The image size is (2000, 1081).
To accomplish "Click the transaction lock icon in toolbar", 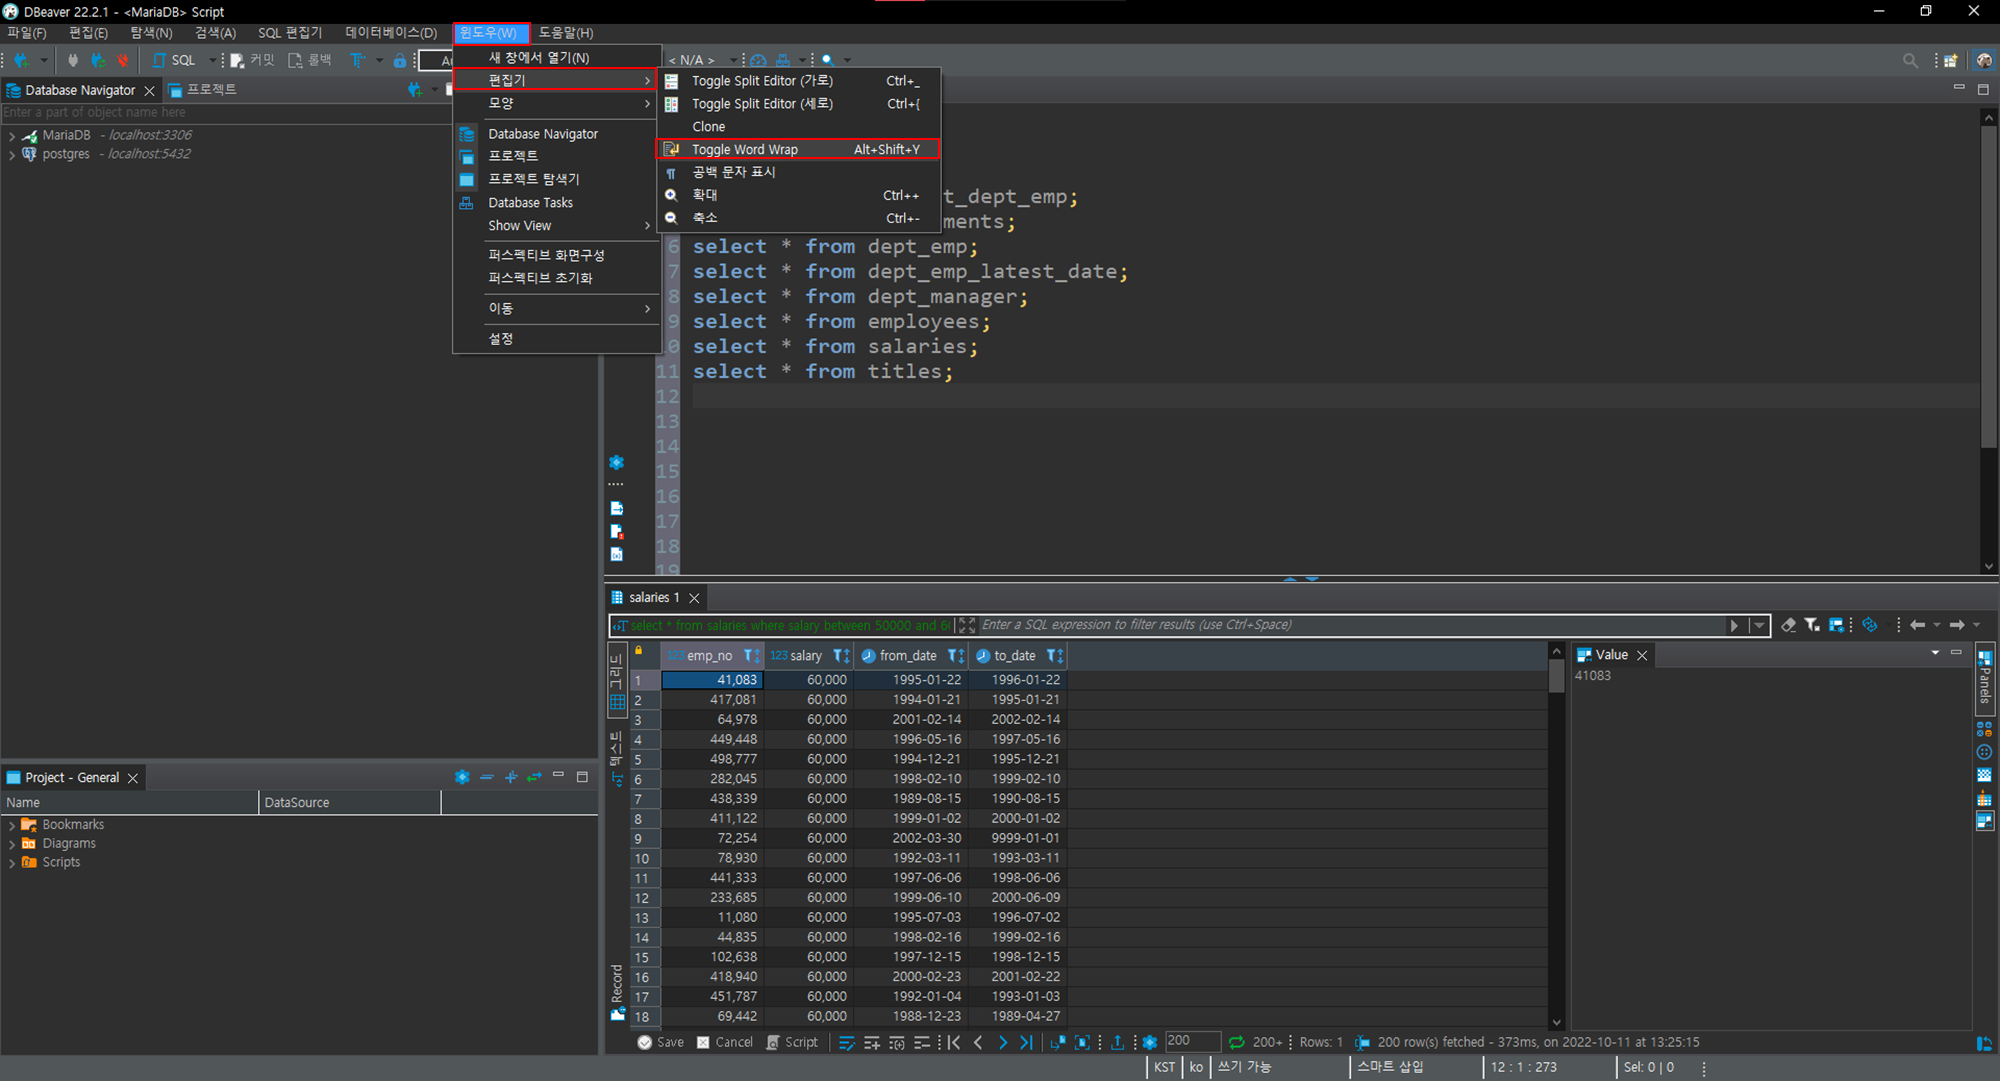I will pyautogui.click(x=400, y=60).
